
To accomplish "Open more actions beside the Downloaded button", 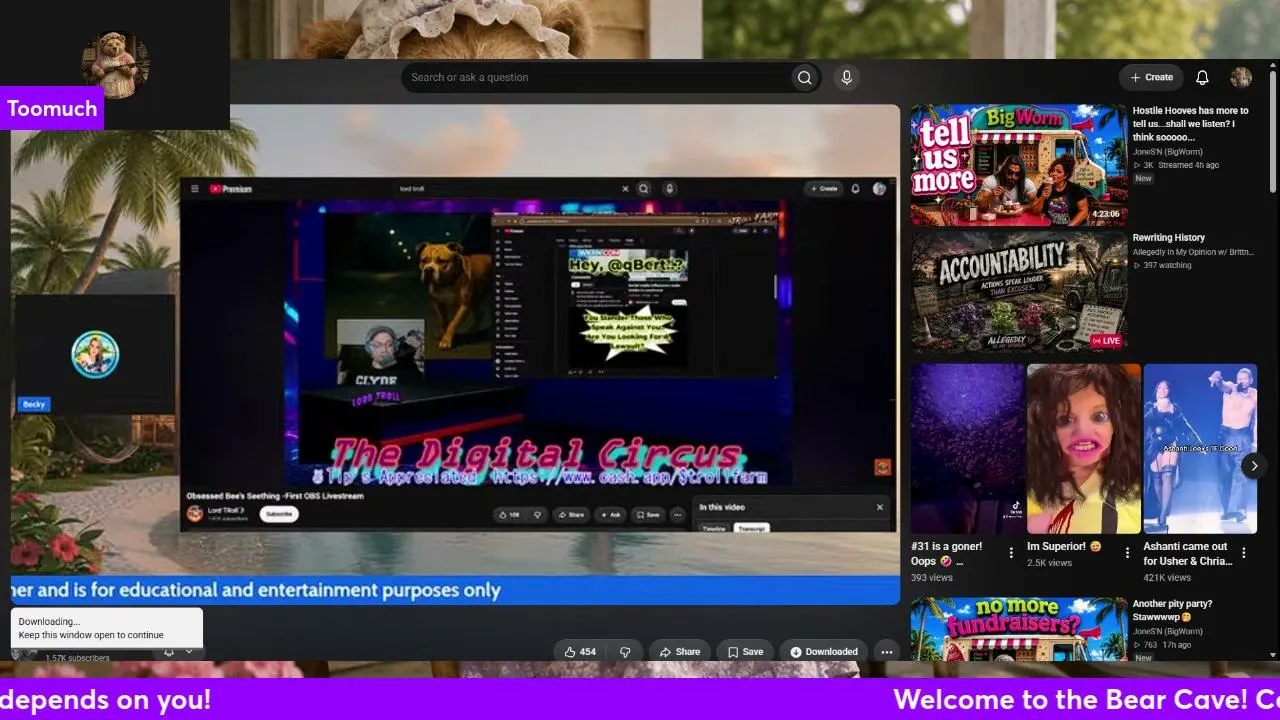I will (886, 652).
